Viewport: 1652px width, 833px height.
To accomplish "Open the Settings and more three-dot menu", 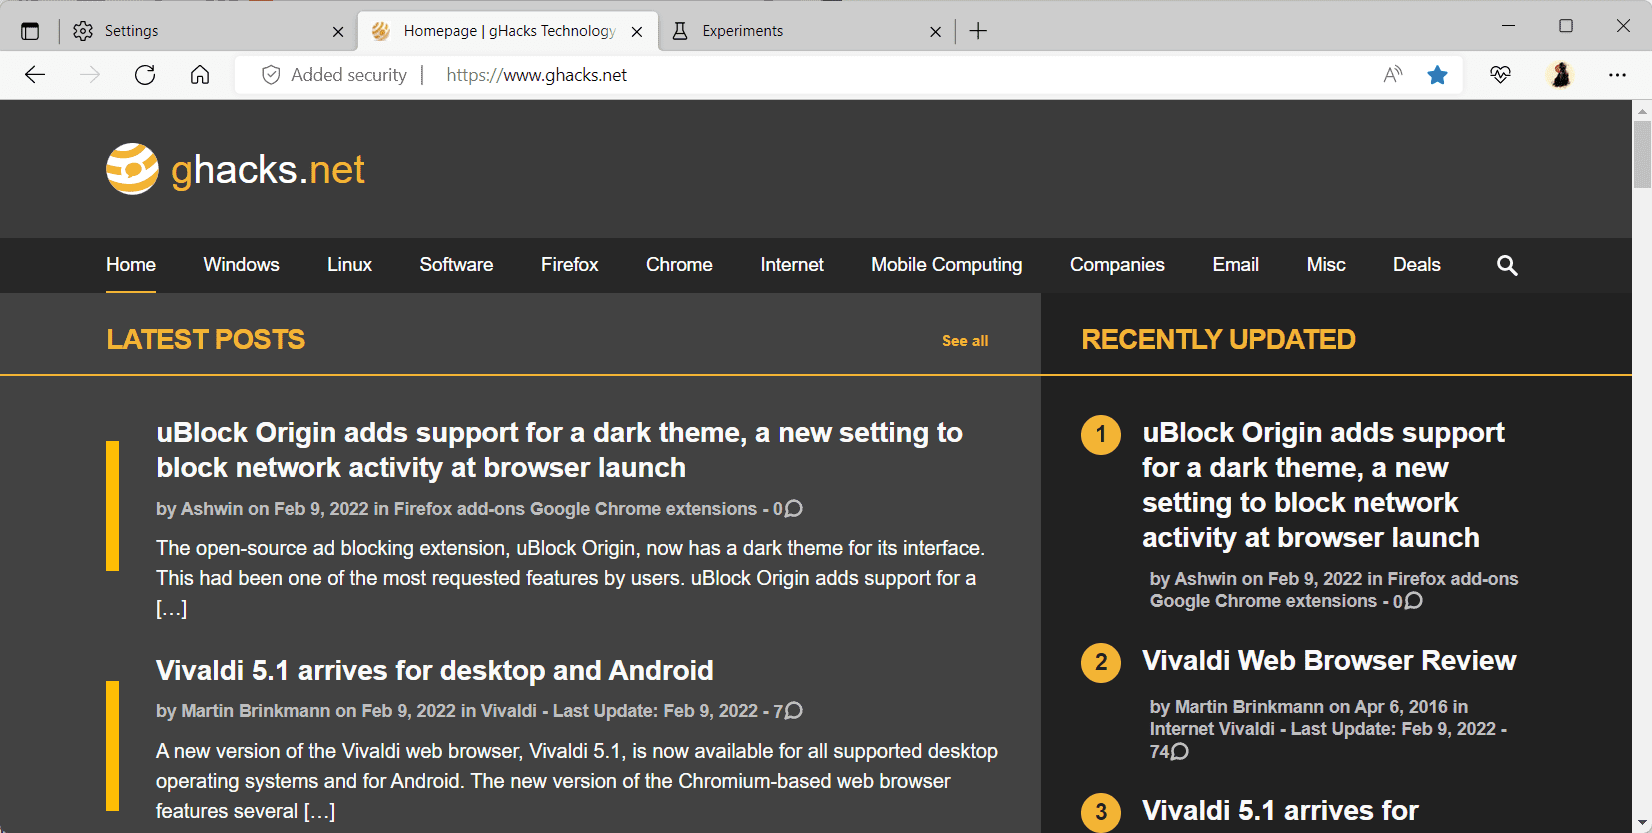I will click(1617, 75).
